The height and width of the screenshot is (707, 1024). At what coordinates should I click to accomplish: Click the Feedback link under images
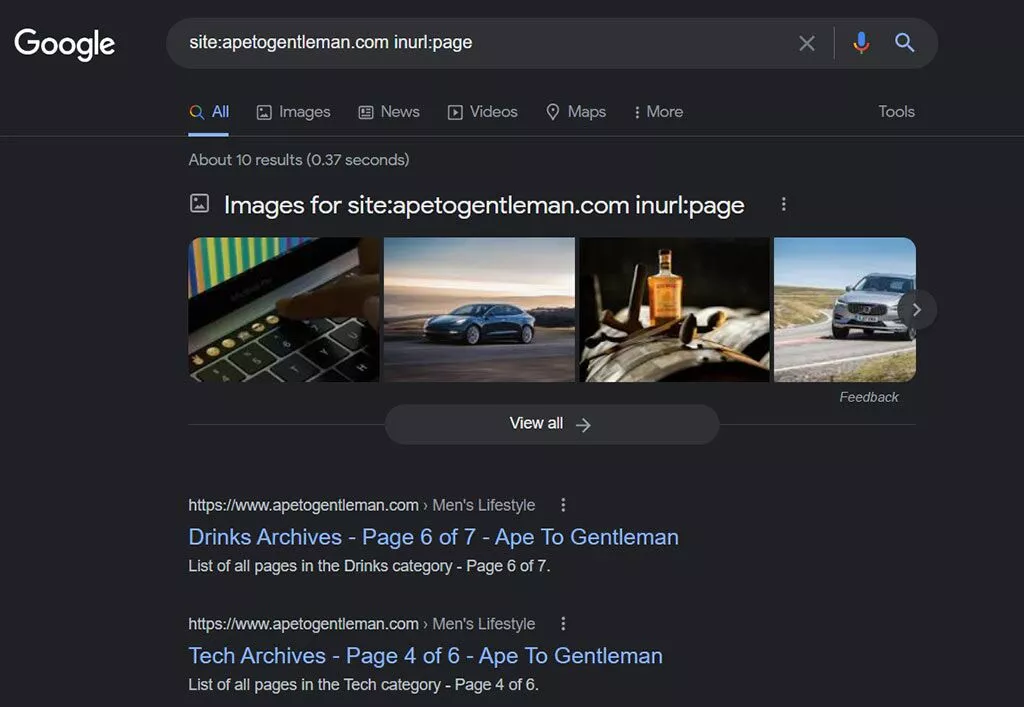[x=869, y=397]
